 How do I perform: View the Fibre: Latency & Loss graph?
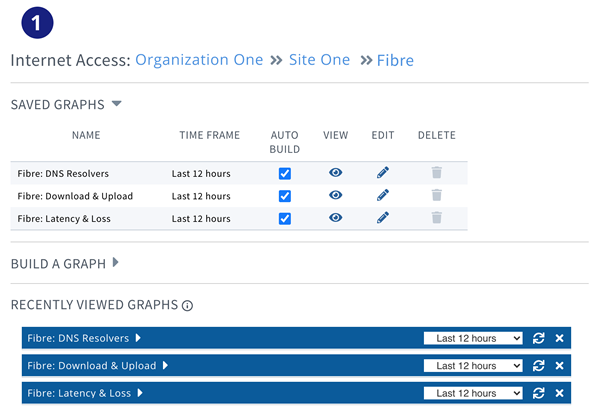point(336,218)
